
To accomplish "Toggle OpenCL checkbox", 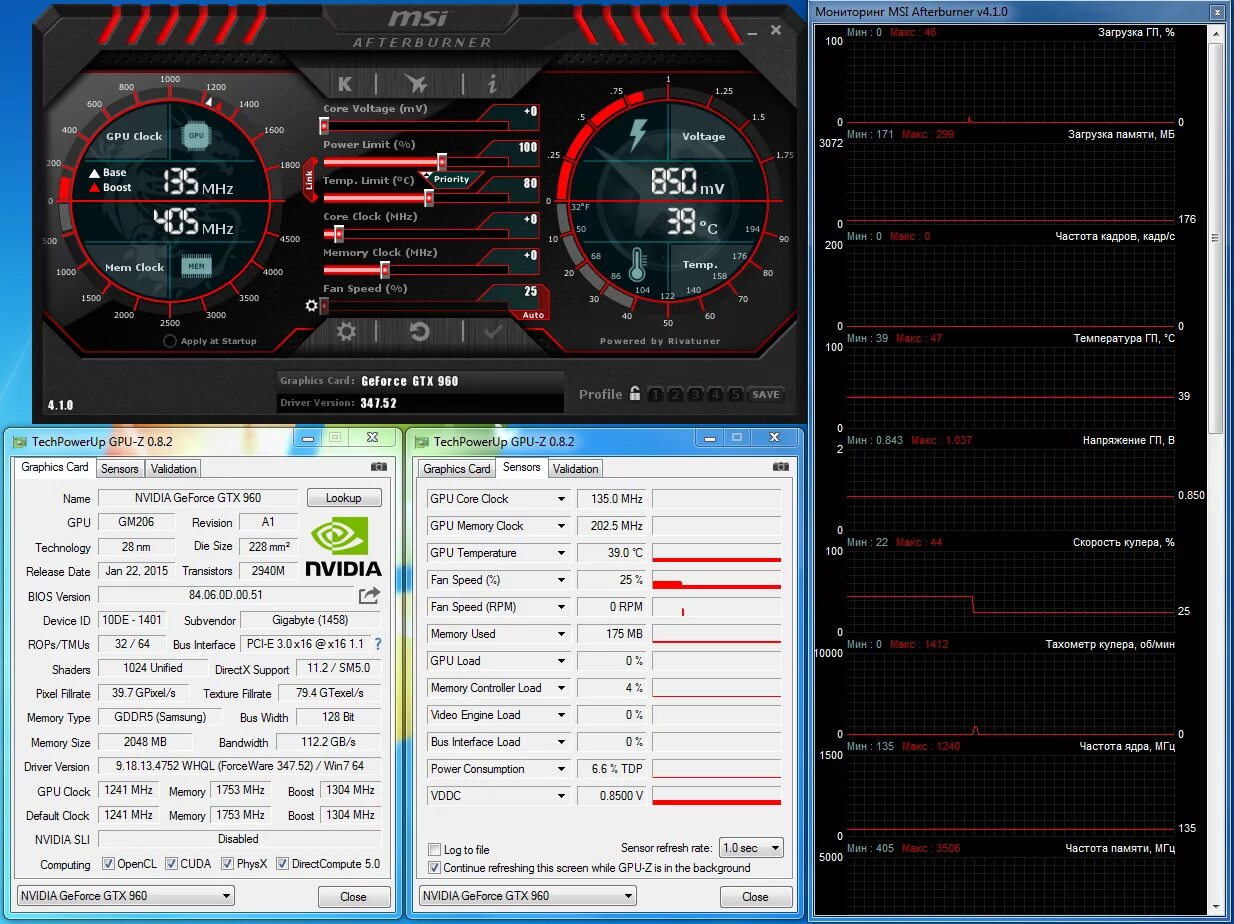I will click(110, 864).
